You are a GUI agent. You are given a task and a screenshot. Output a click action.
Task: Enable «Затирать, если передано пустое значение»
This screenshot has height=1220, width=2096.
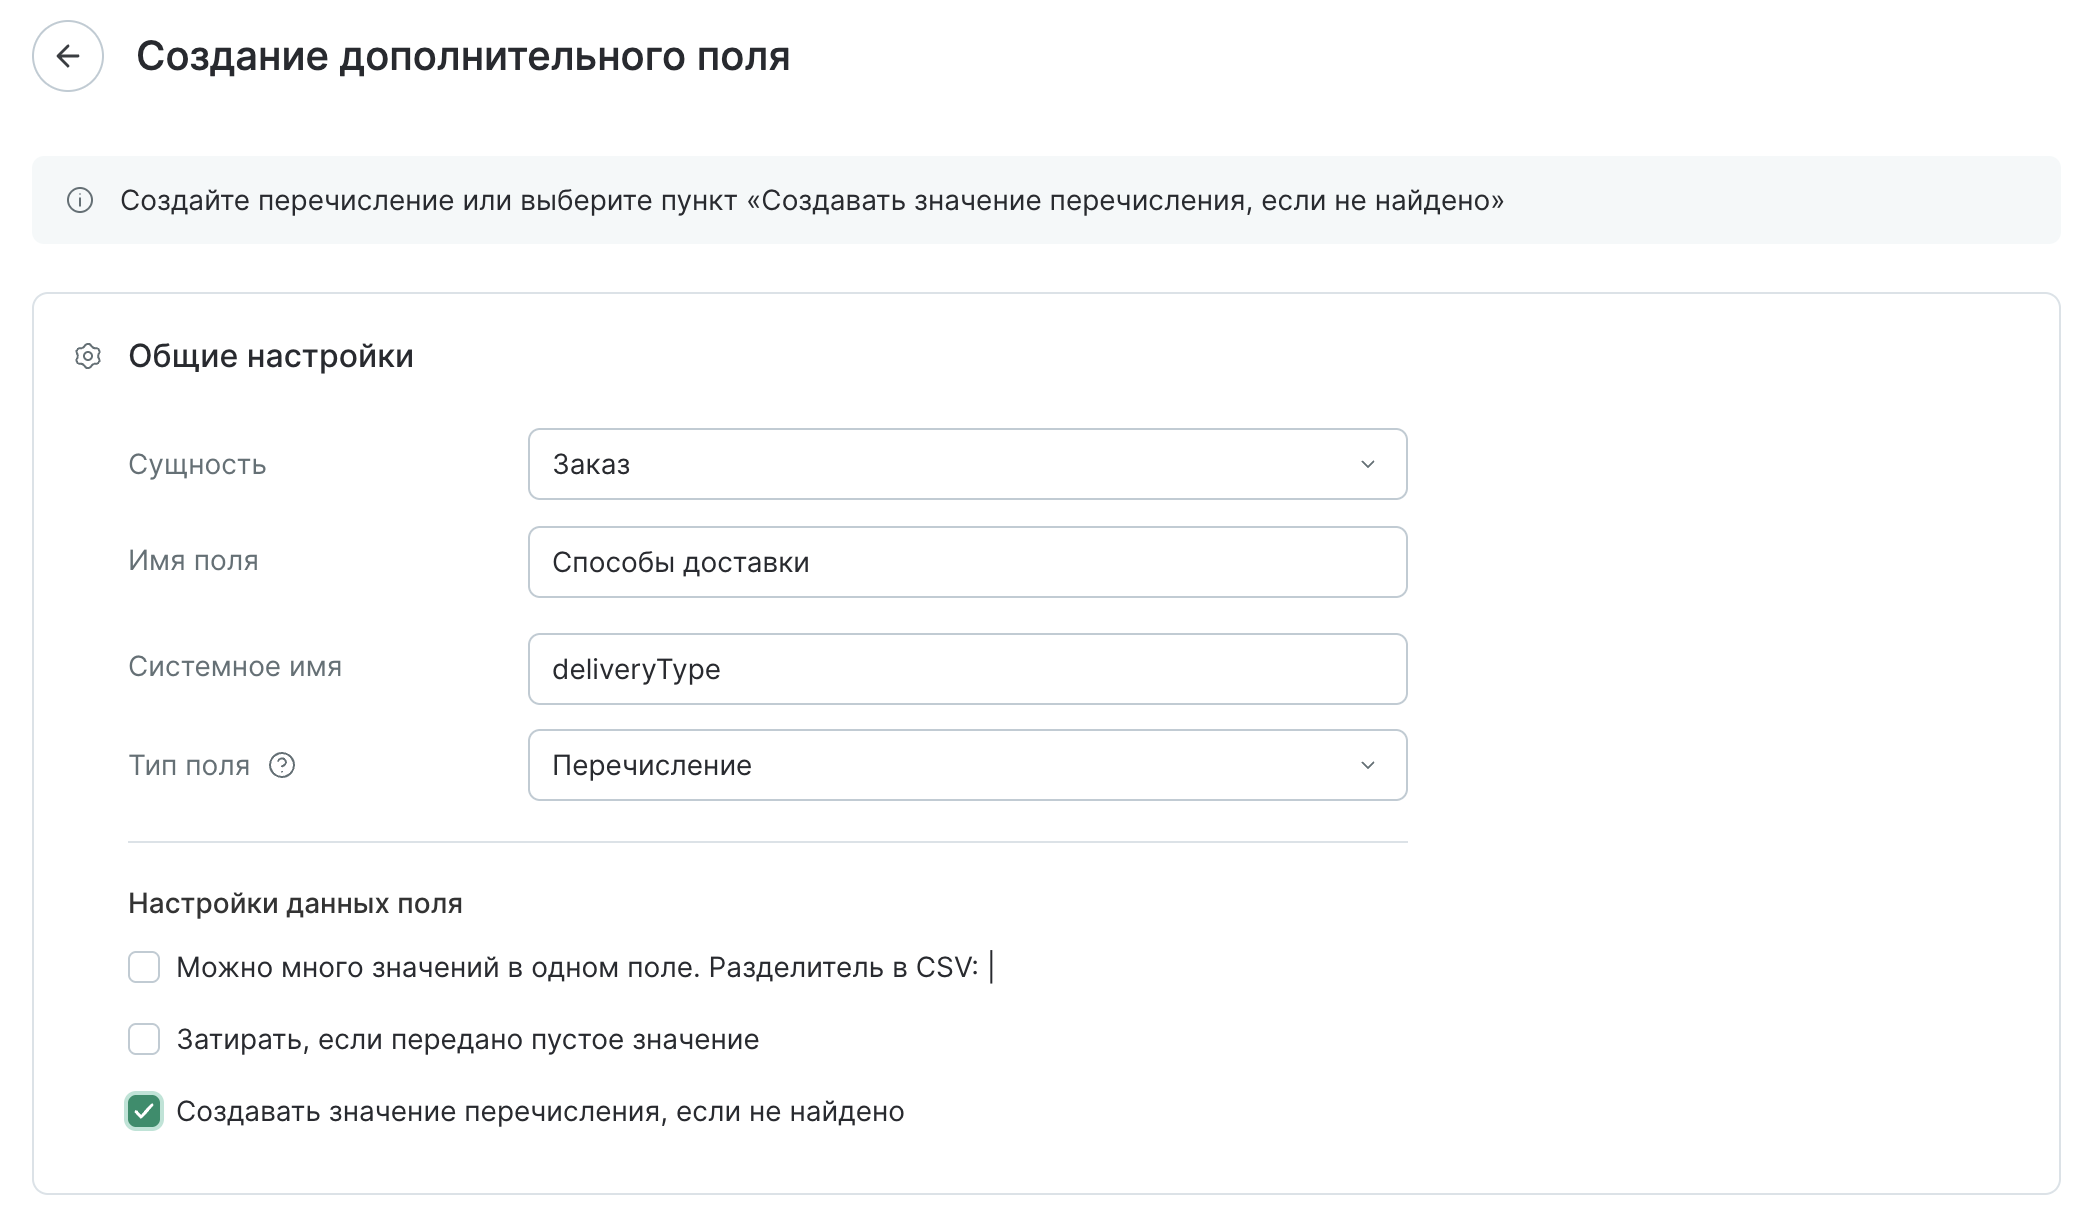coord(144,1040)
